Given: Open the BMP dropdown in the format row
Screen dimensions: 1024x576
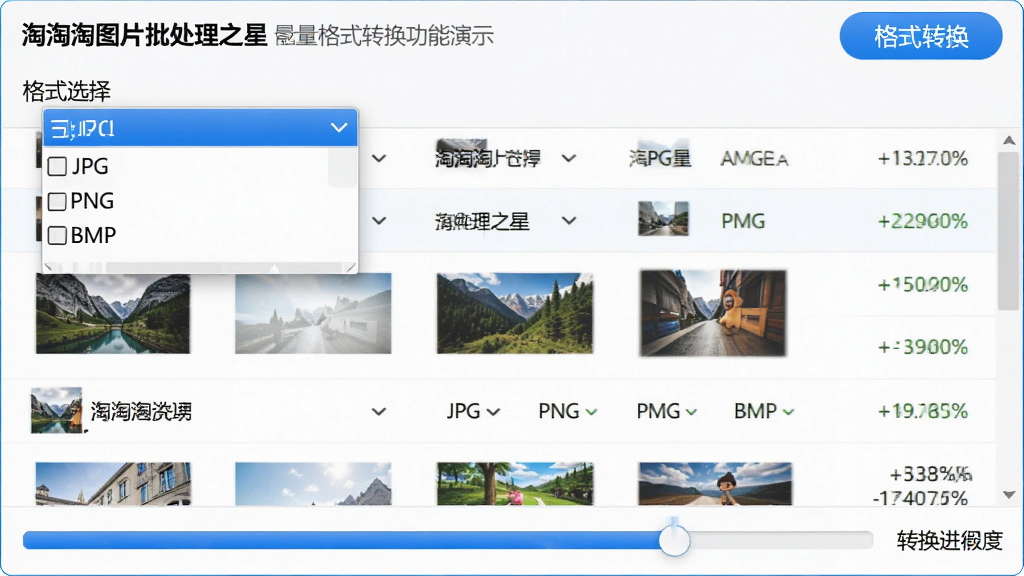Looking at the screenshot, I should coord(763,411).
